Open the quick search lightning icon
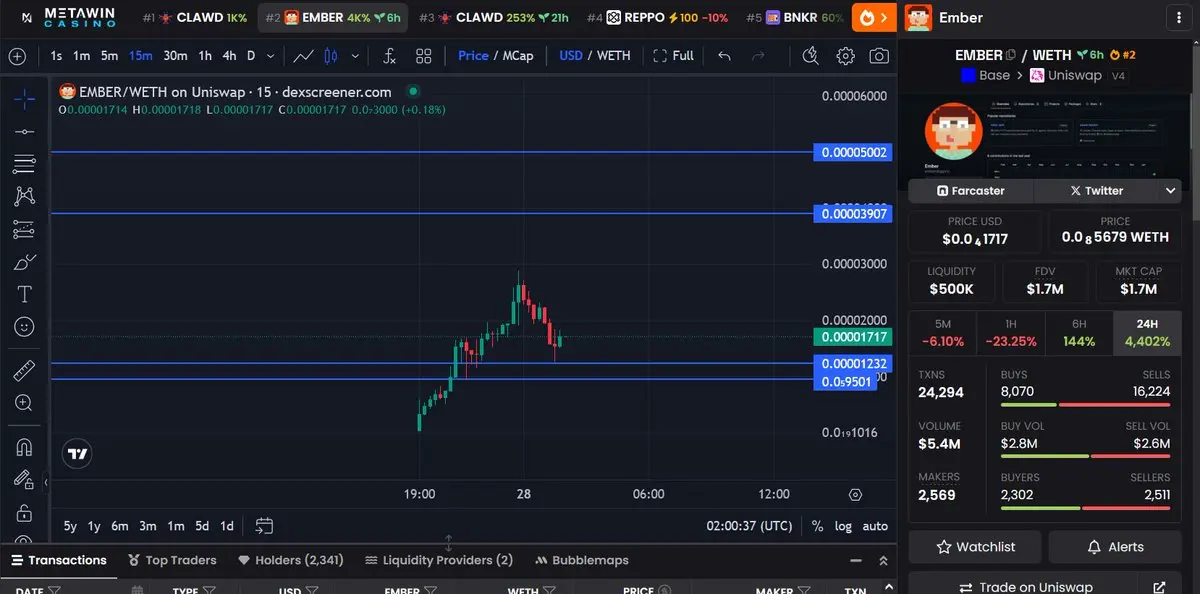 pyautogui.click(x=811, y=56)
